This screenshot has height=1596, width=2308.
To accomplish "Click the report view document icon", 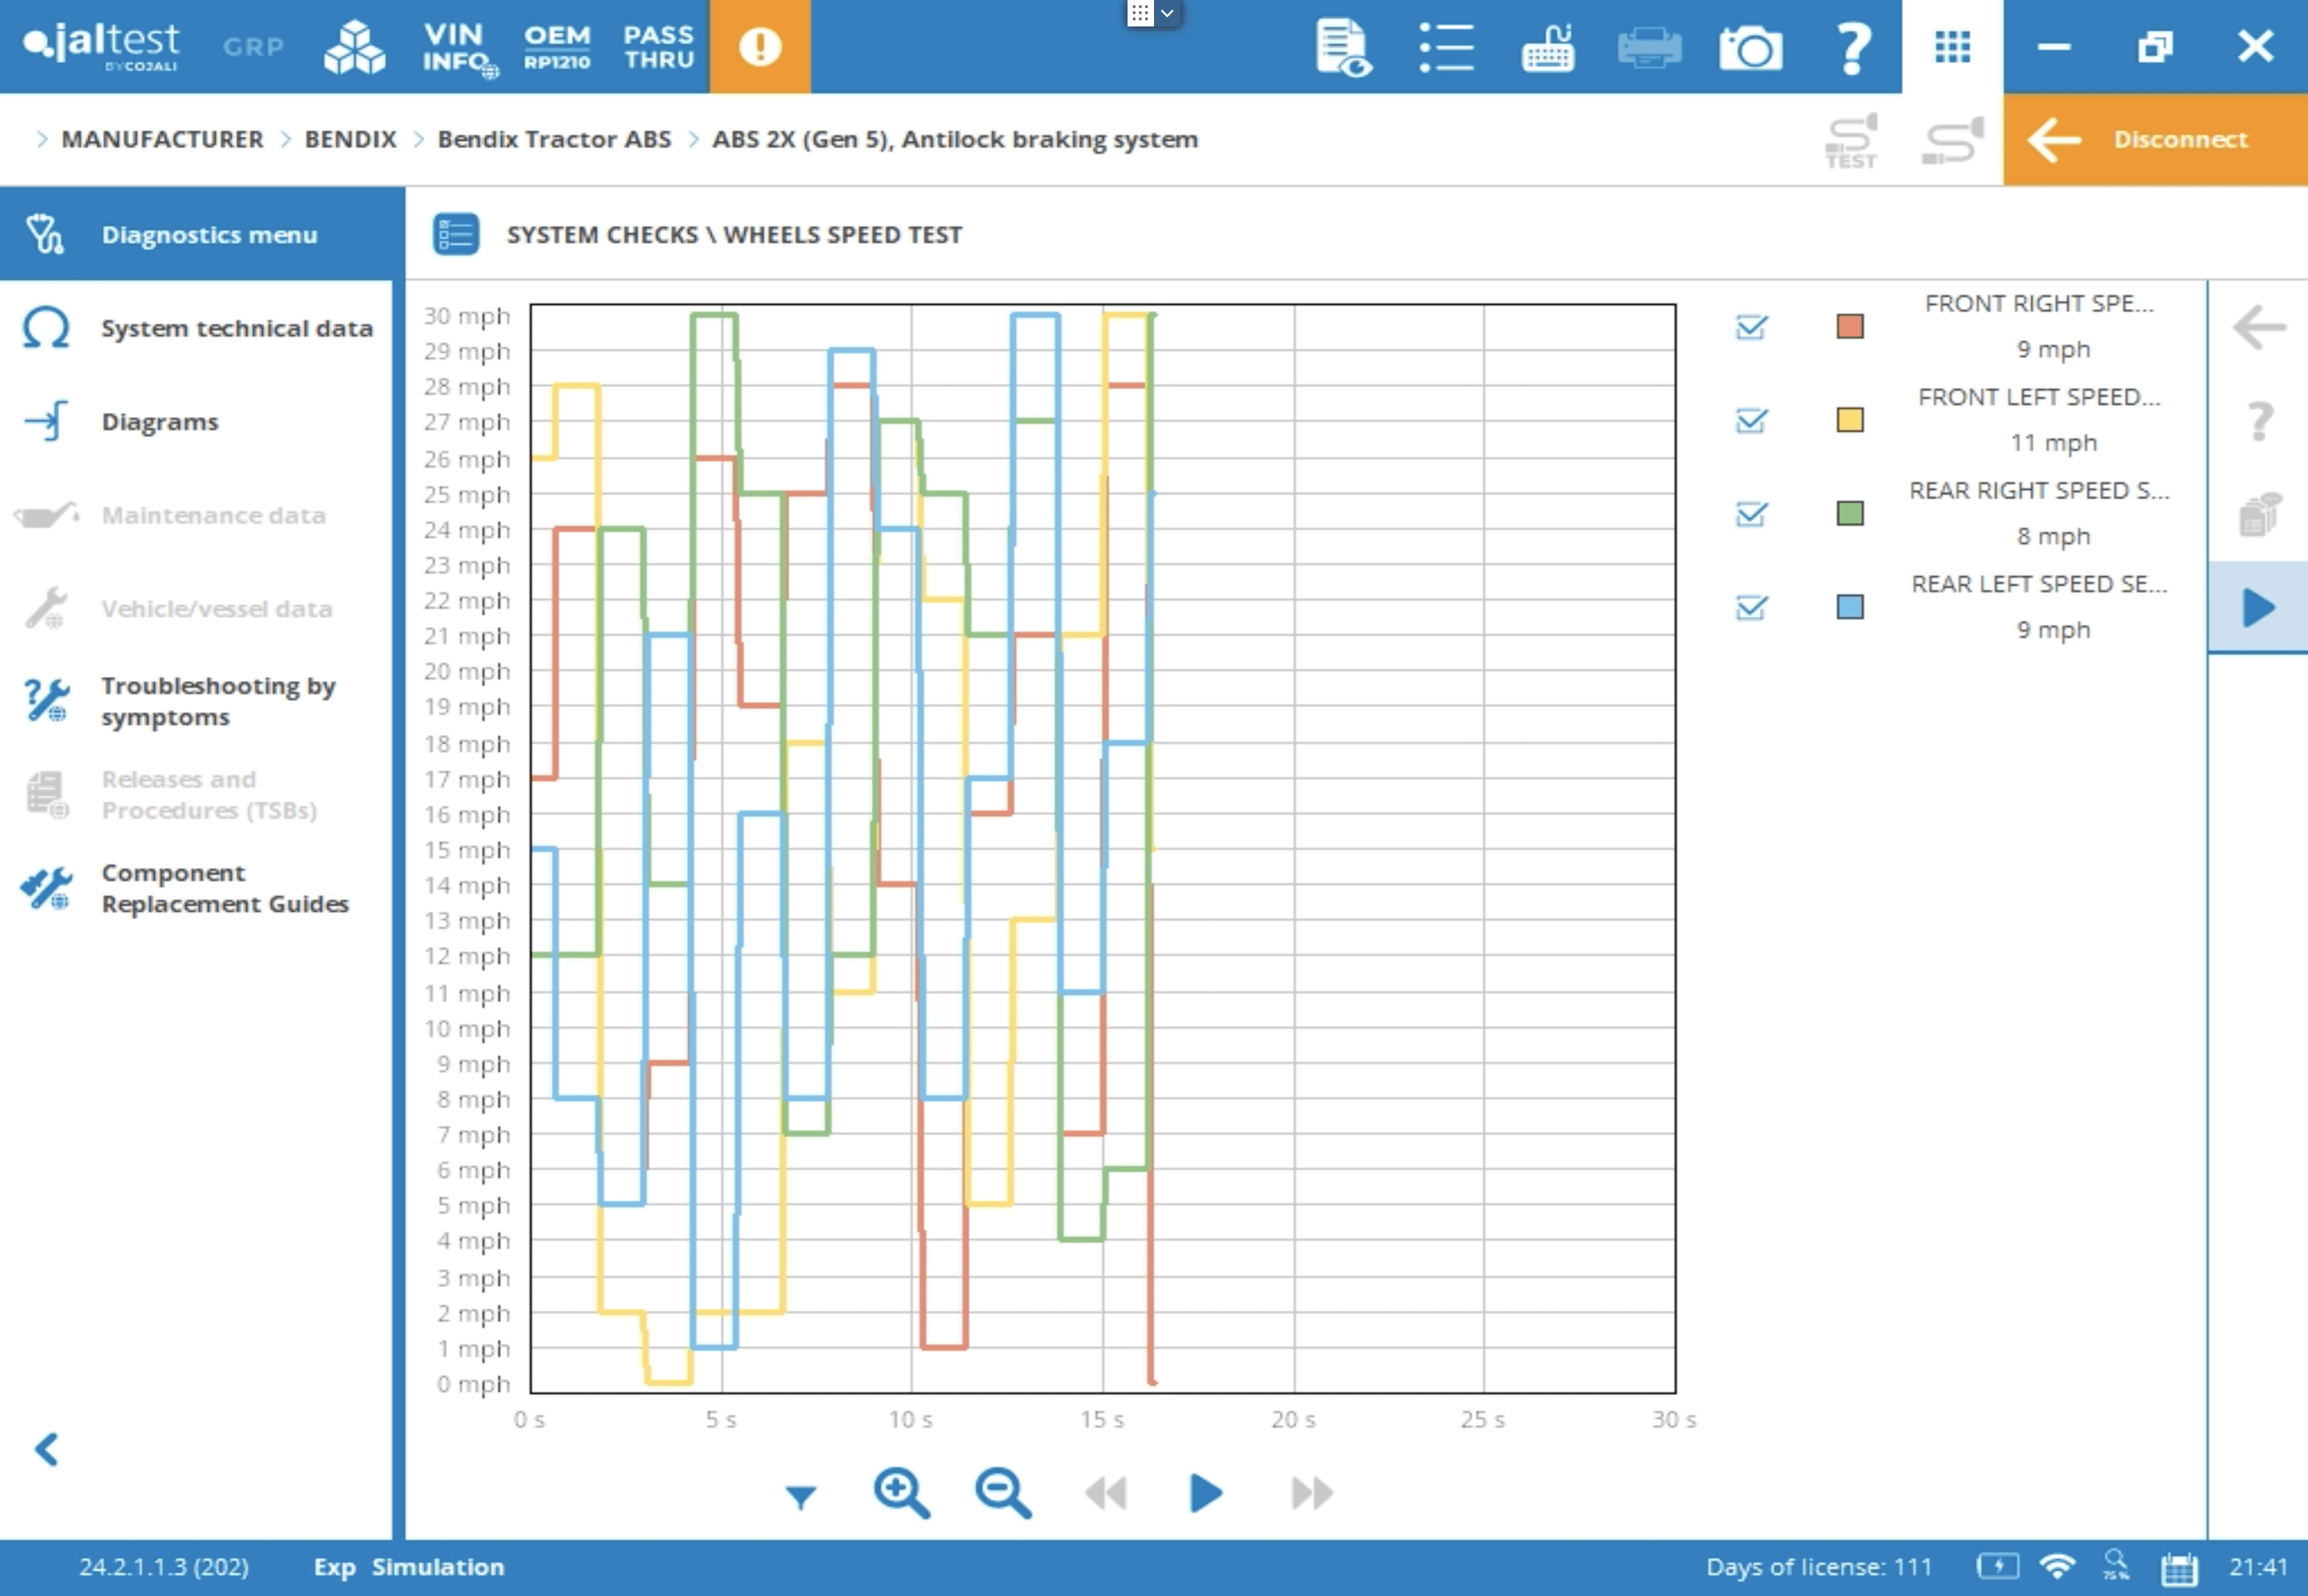I will click(x=1343, y=47).
